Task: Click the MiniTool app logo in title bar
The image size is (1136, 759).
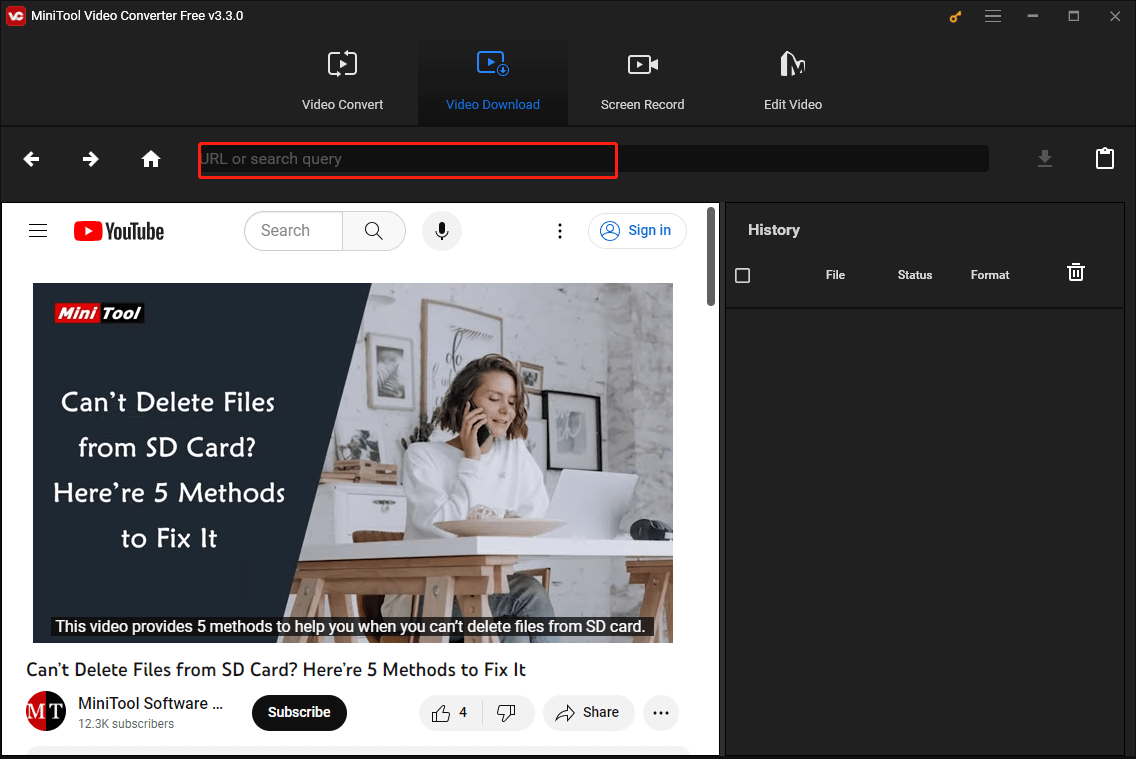Action: click(15, 16)
